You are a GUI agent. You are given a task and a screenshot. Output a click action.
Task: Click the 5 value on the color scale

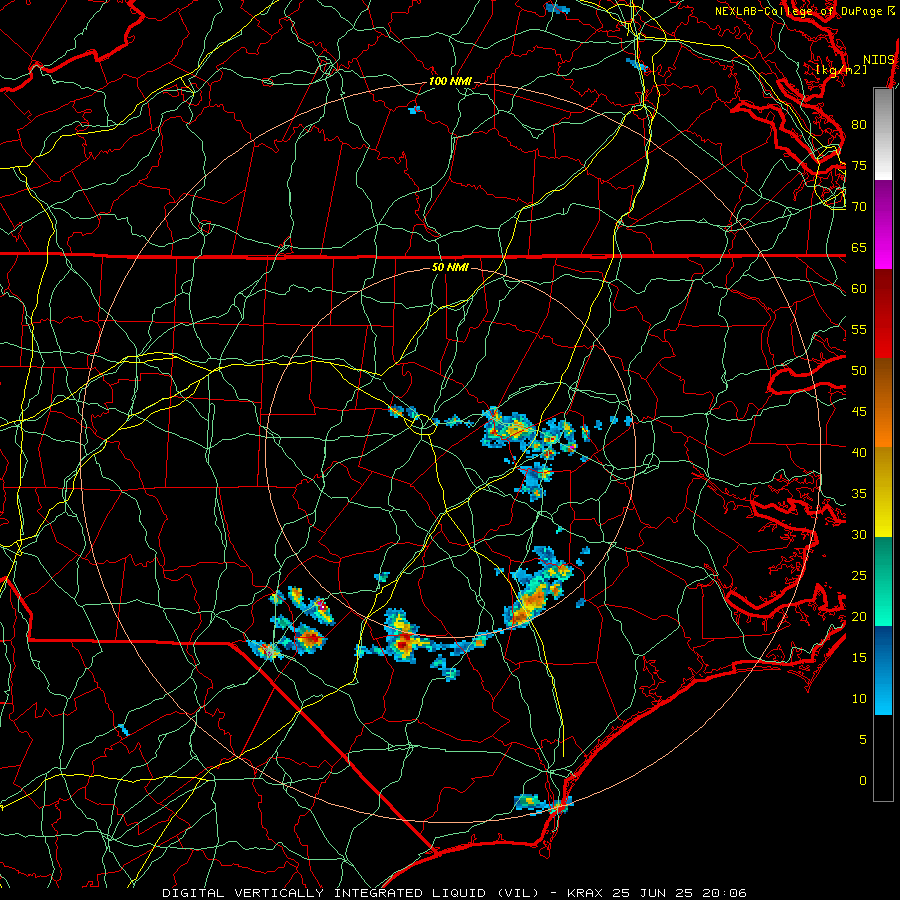point(863,740)
